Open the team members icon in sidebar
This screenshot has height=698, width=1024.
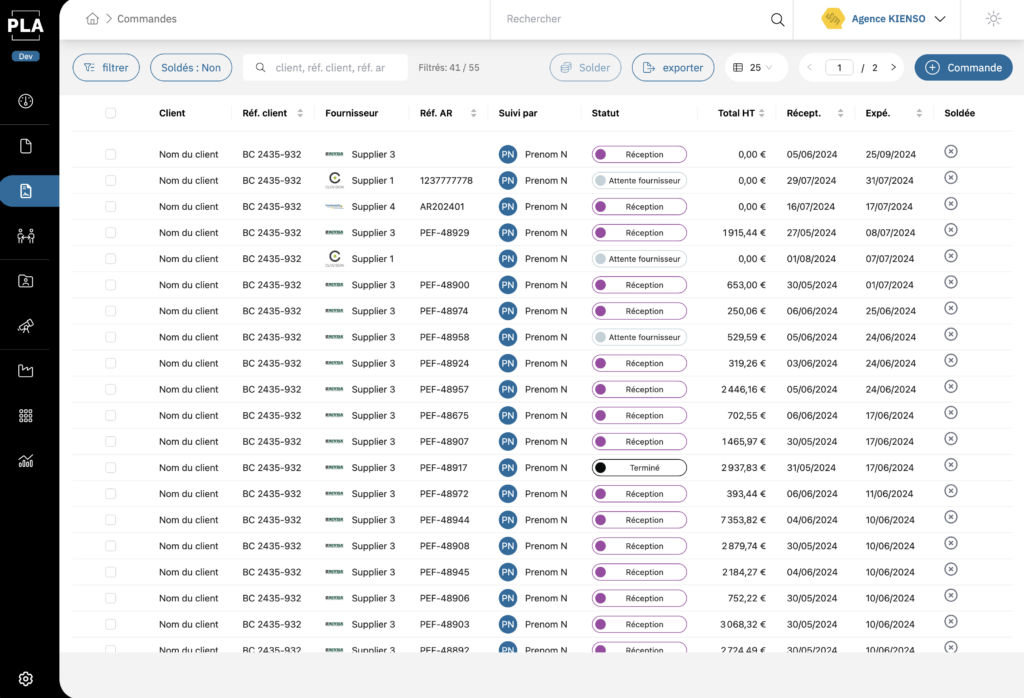(25, 236)
